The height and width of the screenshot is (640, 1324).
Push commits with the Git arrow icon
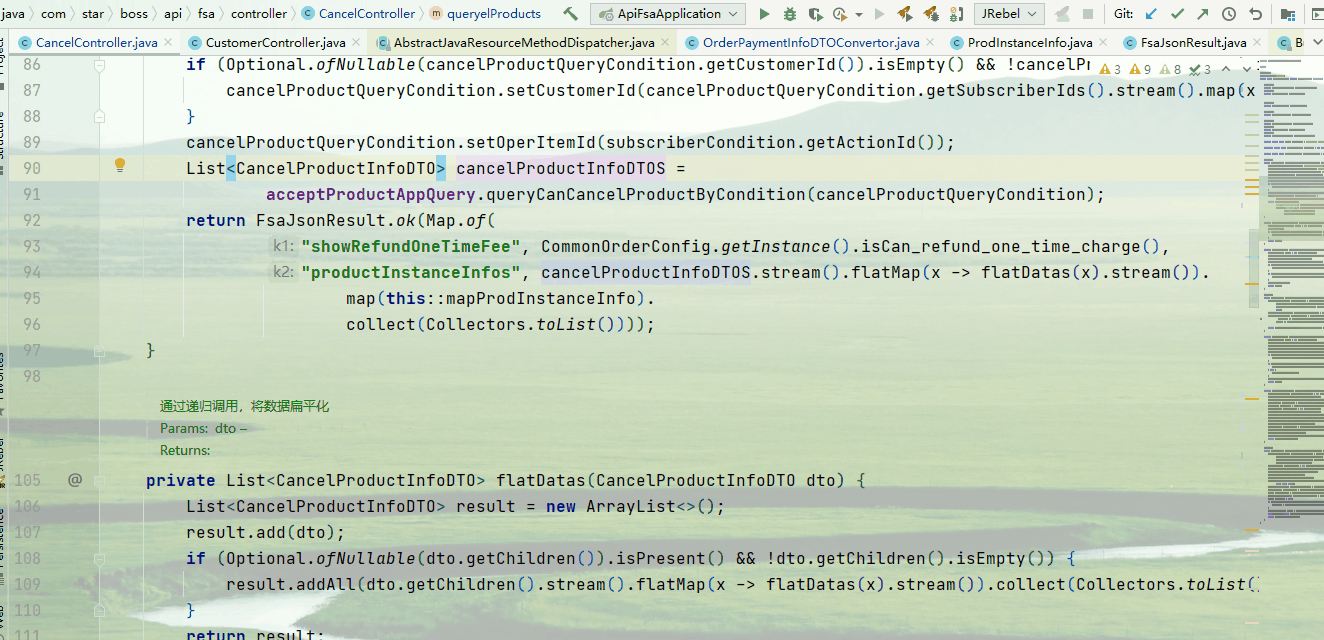1203,14
